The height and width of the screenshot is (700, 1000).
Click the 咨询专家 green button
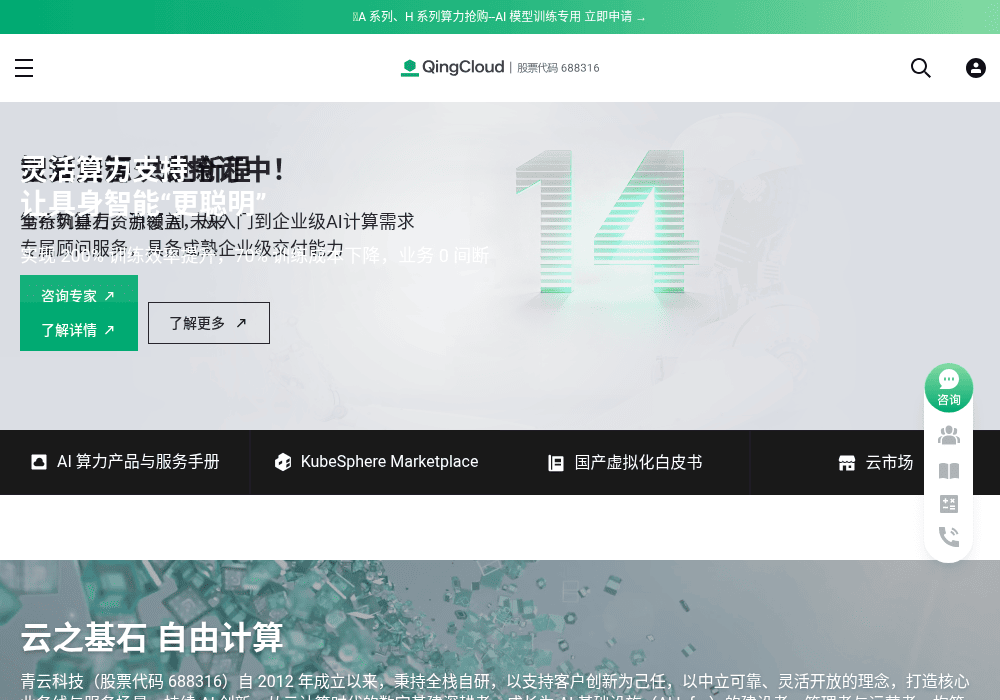(78, 296)
